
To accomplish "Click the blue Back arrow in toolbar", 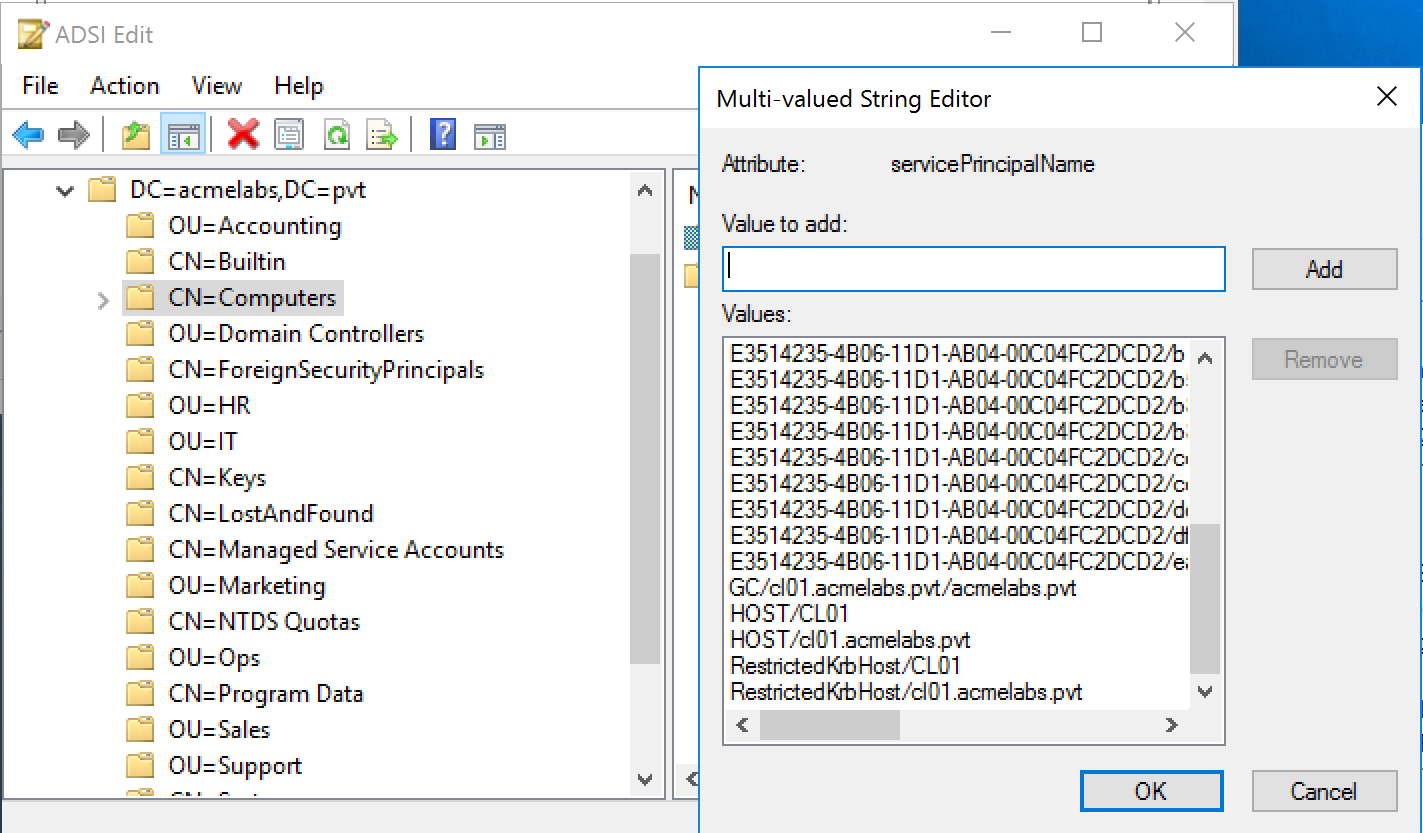I will (28, 134).
